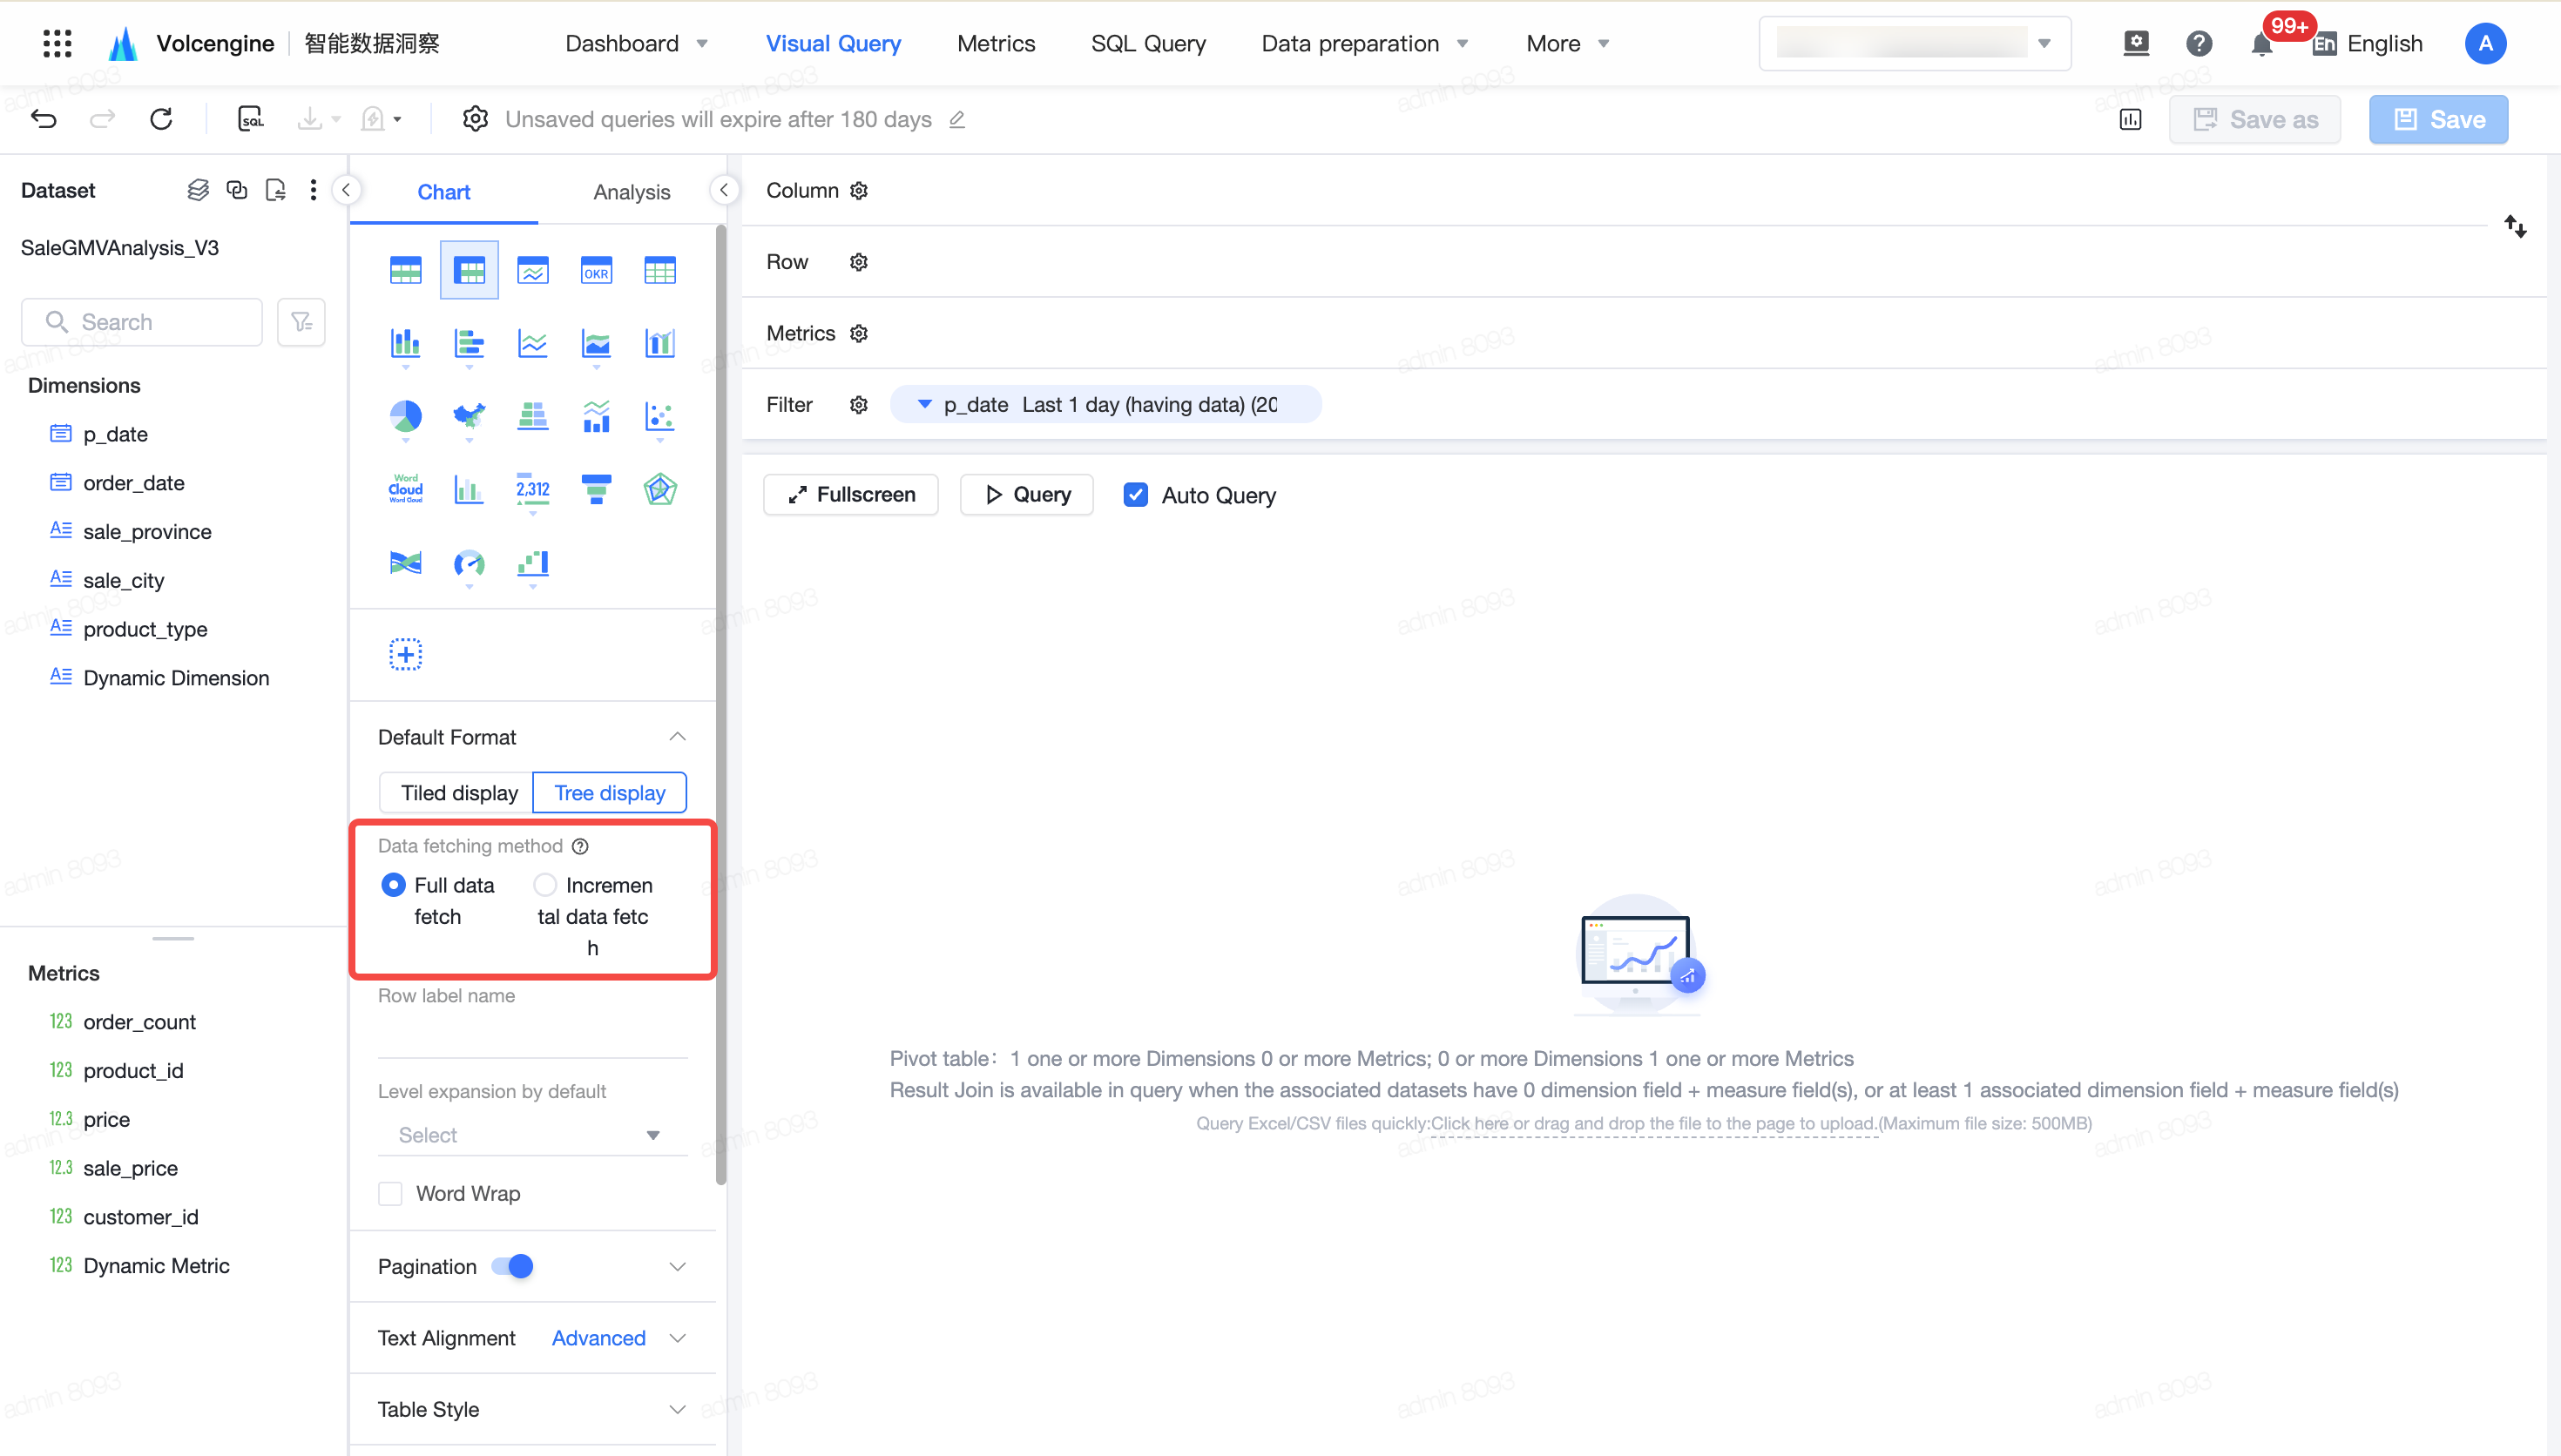Open the Data preparation dropdown menu
This screenshot has width=2561, height=1456.
pos(1365,44)
